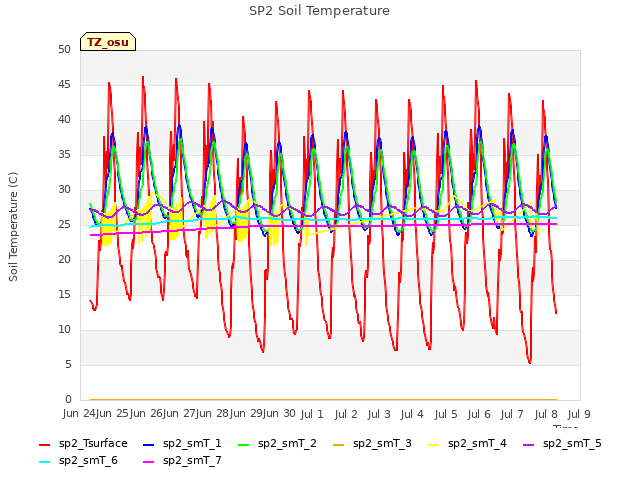Click the Jun 30 x-axis tick label
The width and height of the screenshot is (640, 480).
pos(279,413)
